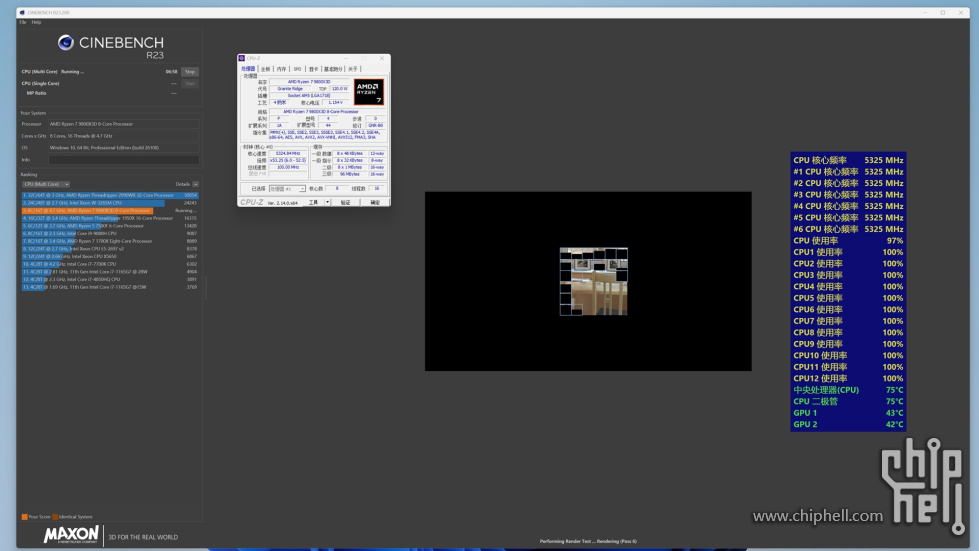Click the '#1 CPU 核心频率 5325 MHz' overlay row
The image size is (979, 551).
848,172
